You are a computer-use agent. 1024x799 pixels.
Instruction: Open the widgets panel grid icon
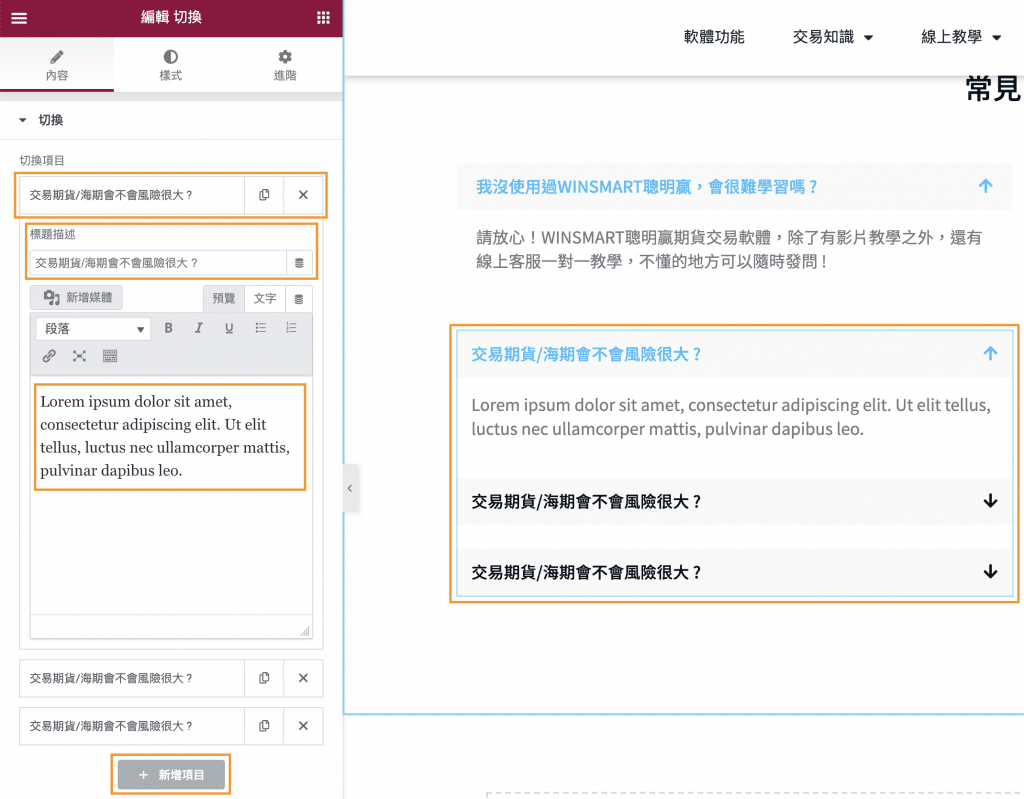coord(322,18)
